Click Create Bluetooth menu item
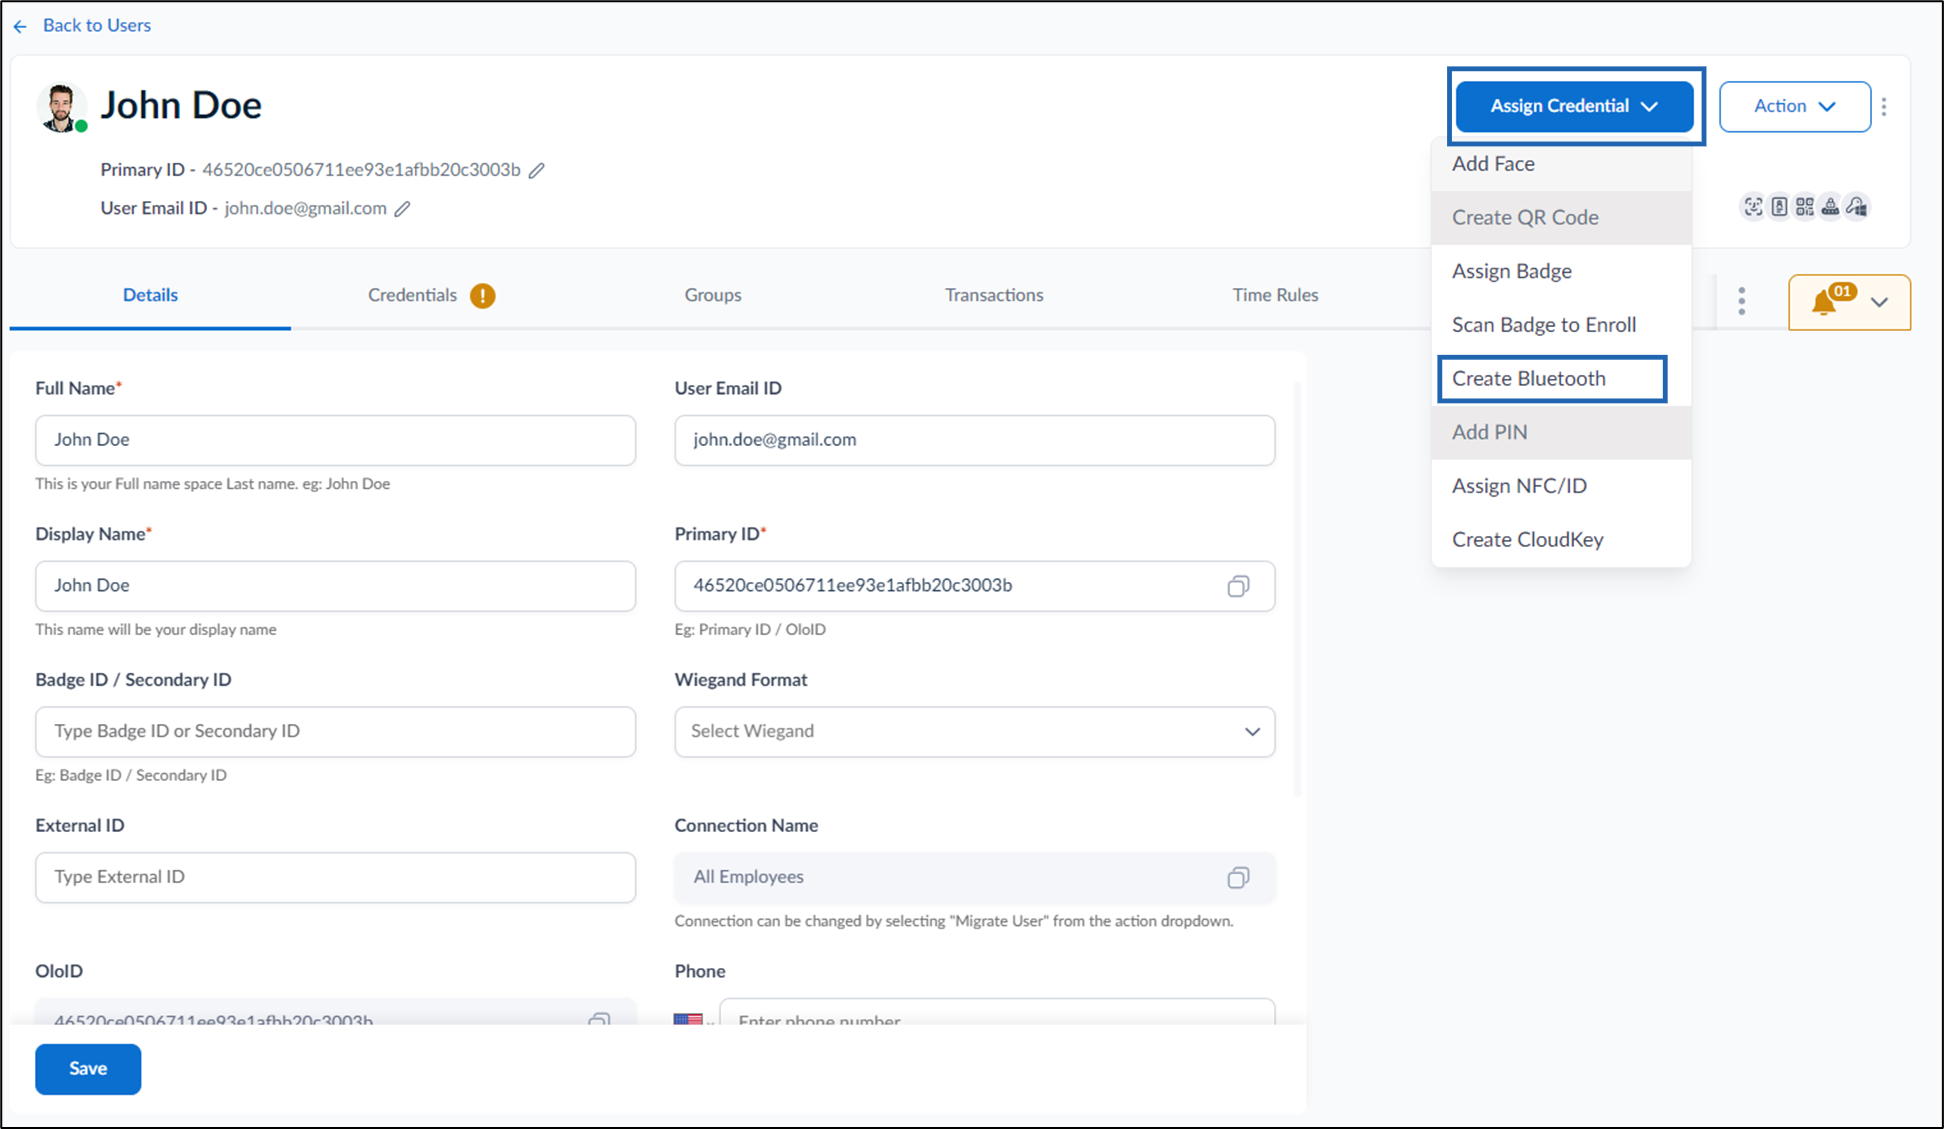Screen dimensions: 1944x1129 [1552, 379]
